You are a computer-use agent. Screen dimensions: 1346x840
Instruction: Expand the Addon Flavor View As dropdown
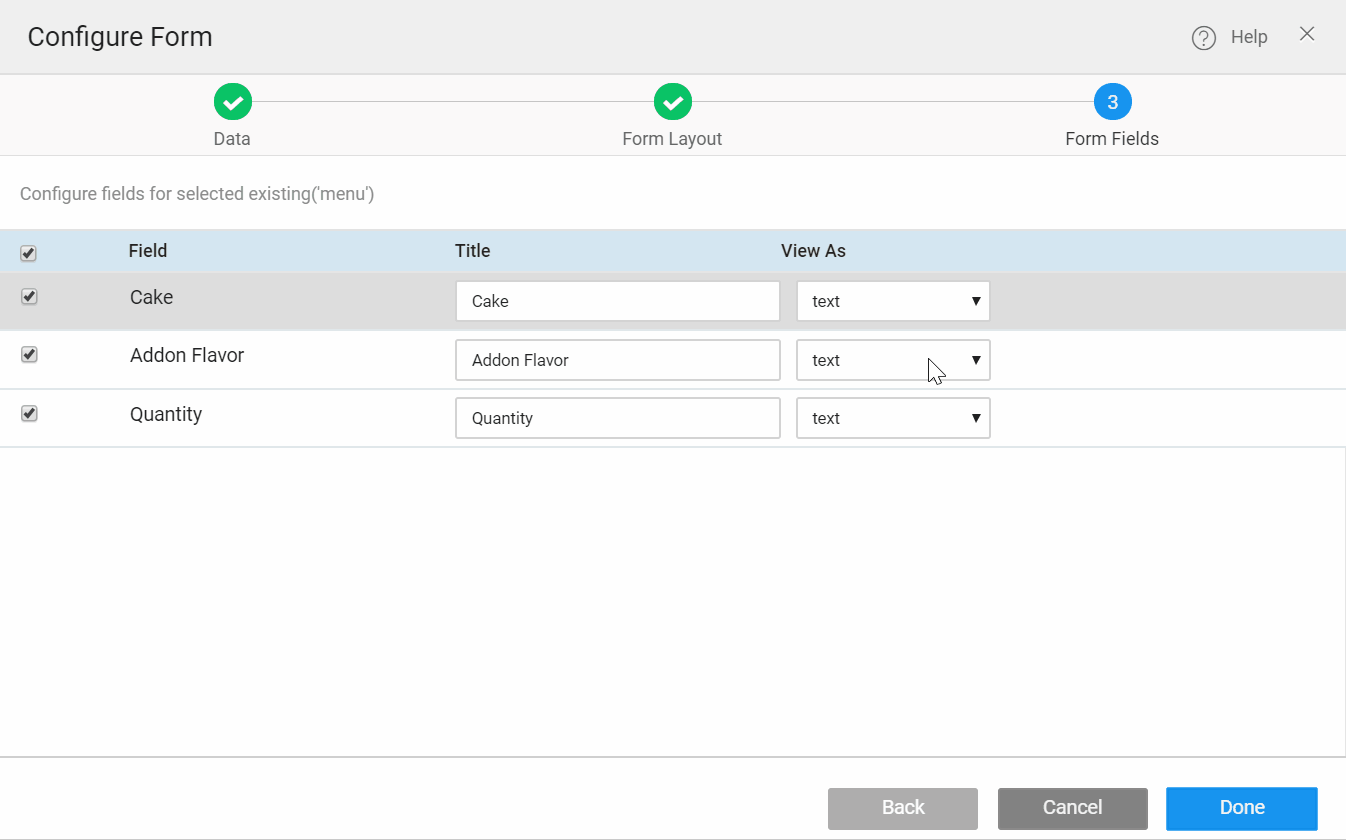pyautogui.click(x=892, y=360)
